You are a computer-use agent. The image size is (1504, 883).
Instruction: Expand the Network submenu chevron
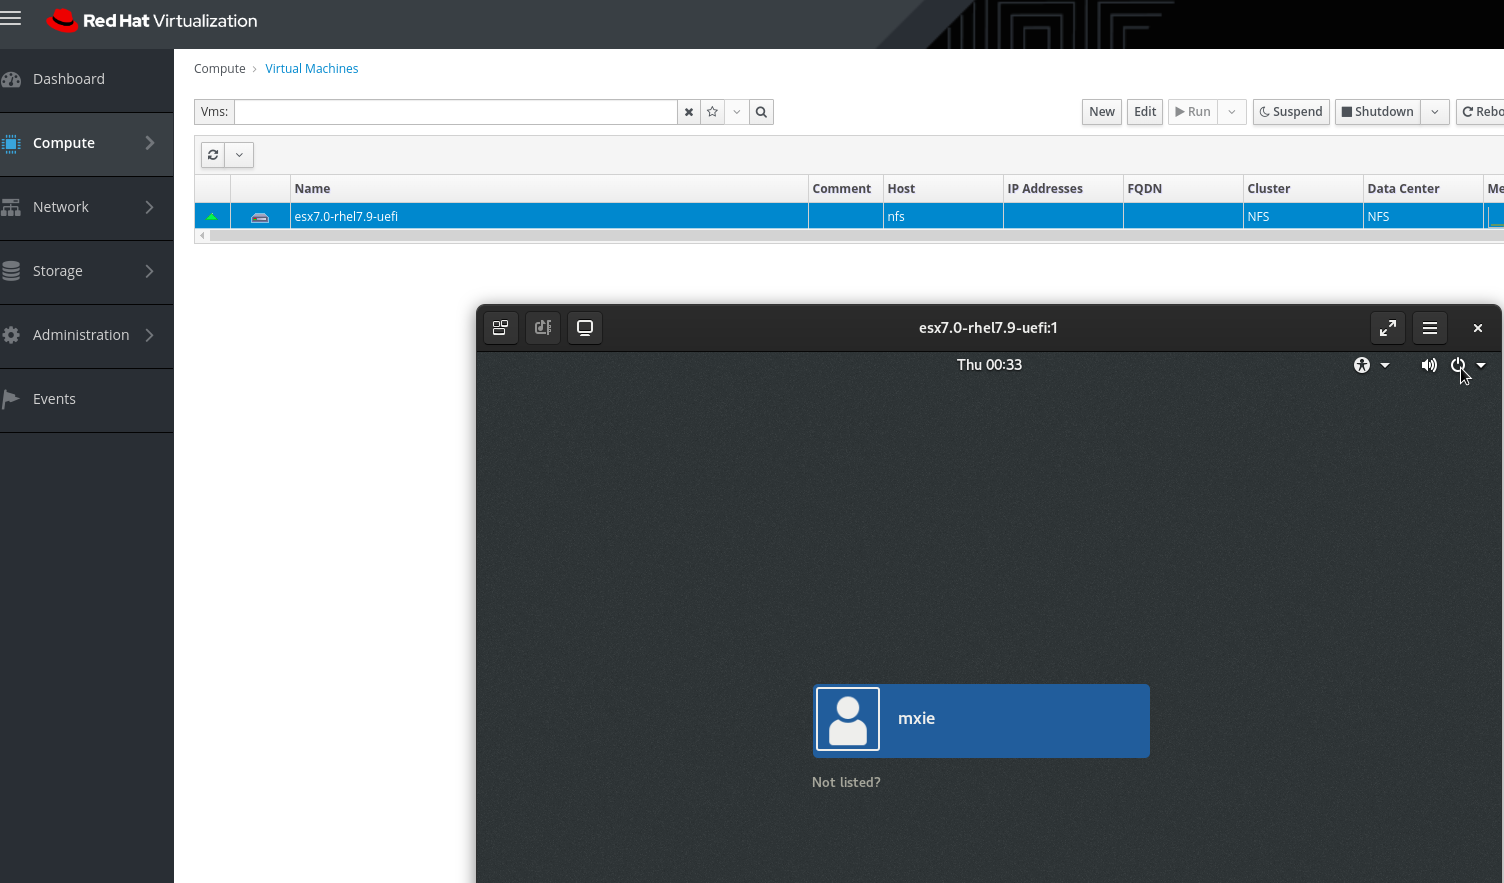coord(150,207)
